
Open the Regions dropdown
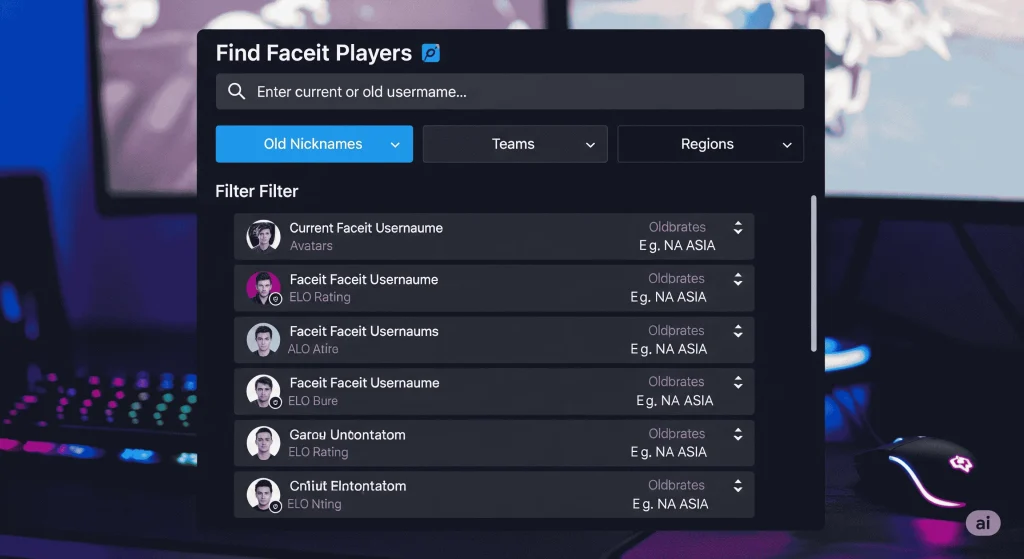click(x=711, y=144)
